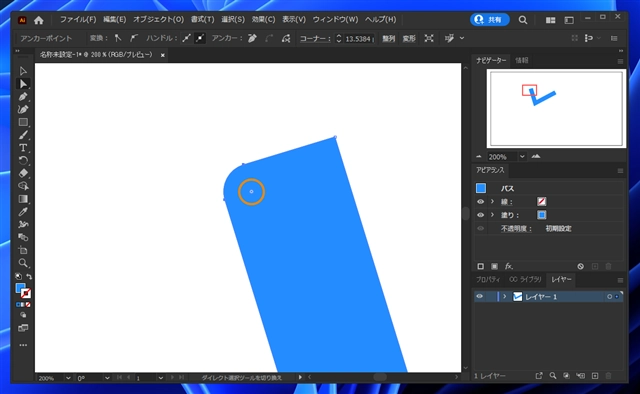Click the Arrange Documents icon
This screenshot has width=640, height=394.
(x=551, y=20)
